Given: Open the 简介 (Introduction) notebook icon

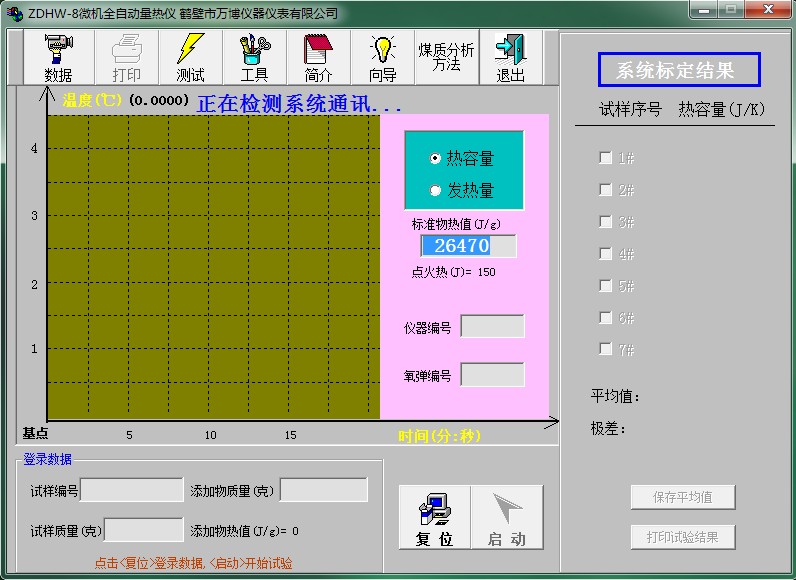Looking at the screenshot, I should [318, 57].
